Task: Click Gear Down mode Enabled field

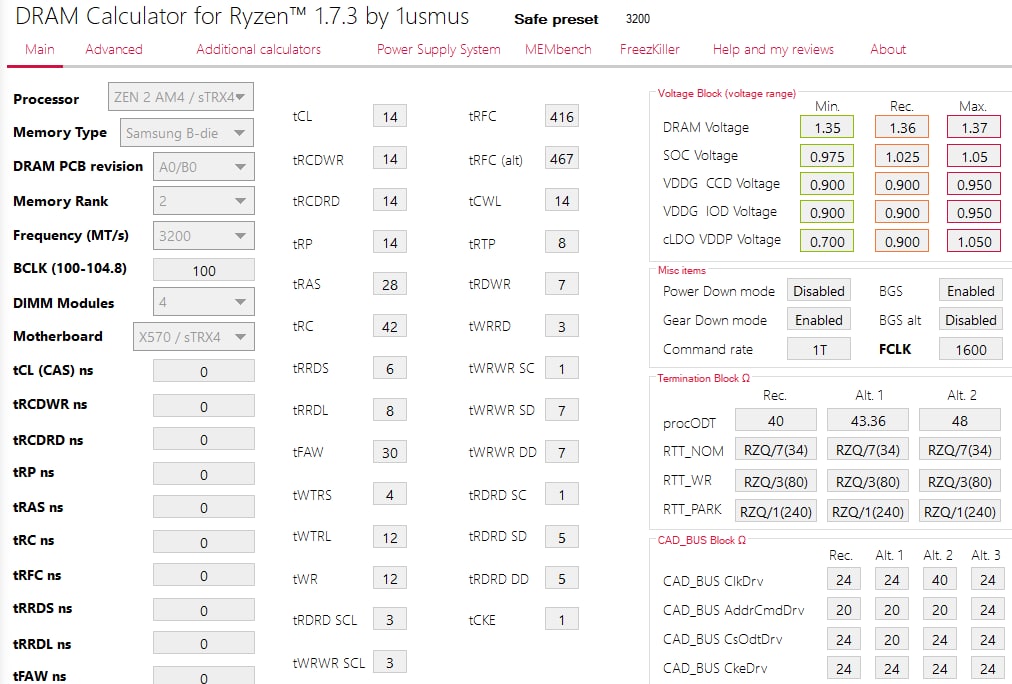Action: point(818,319)
